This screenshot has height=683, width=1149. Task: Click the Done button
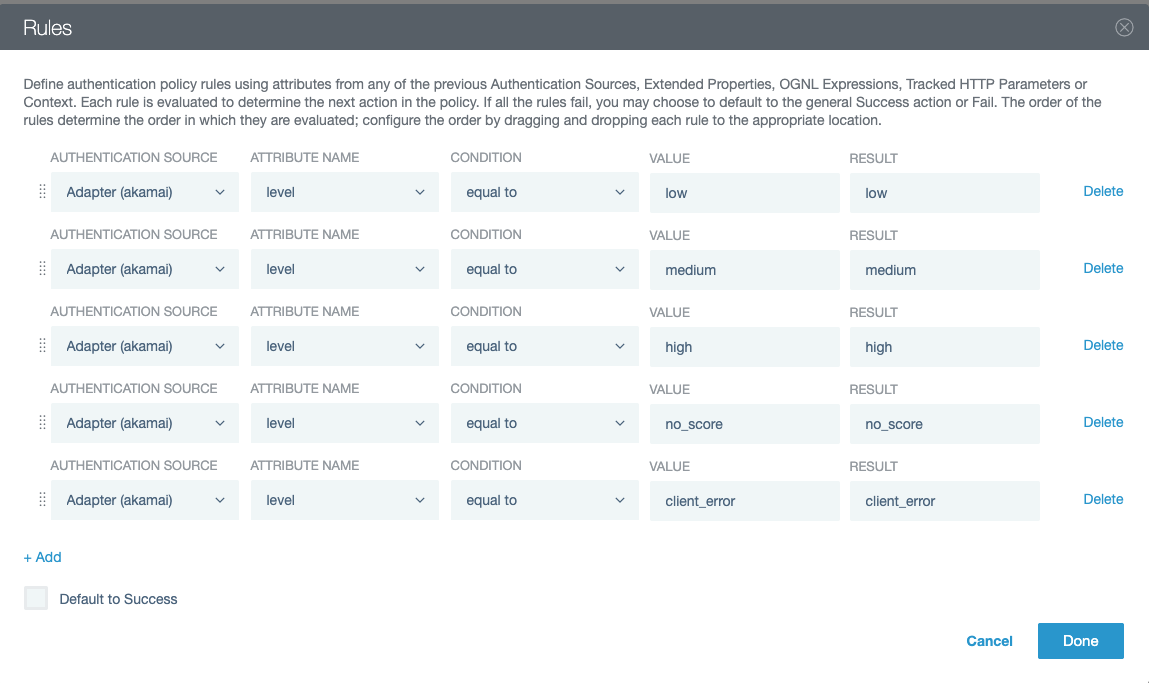(1080, 641)
